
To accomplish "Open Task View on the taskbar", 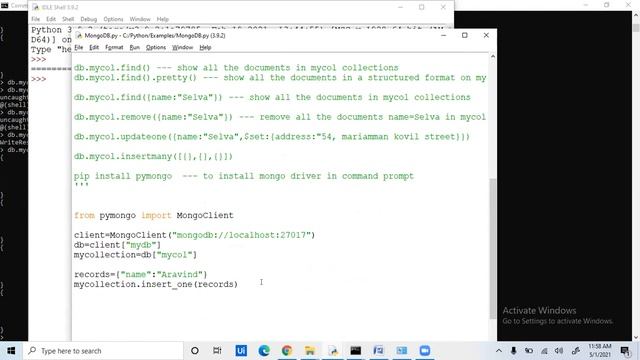I will point(217,351).
